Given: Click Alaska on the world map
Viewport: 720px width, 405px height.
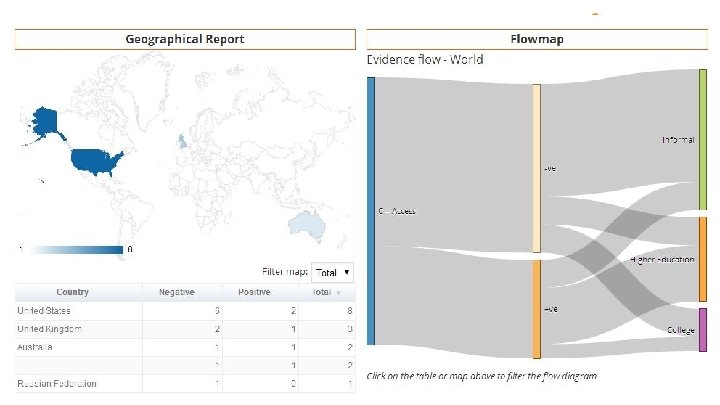Looking at the screenshot, I should coord(45,121).
